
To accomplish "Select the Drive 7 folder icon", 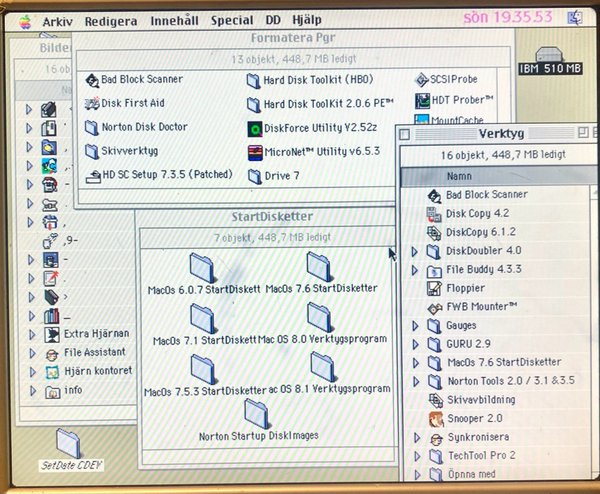I will [255, 176].
